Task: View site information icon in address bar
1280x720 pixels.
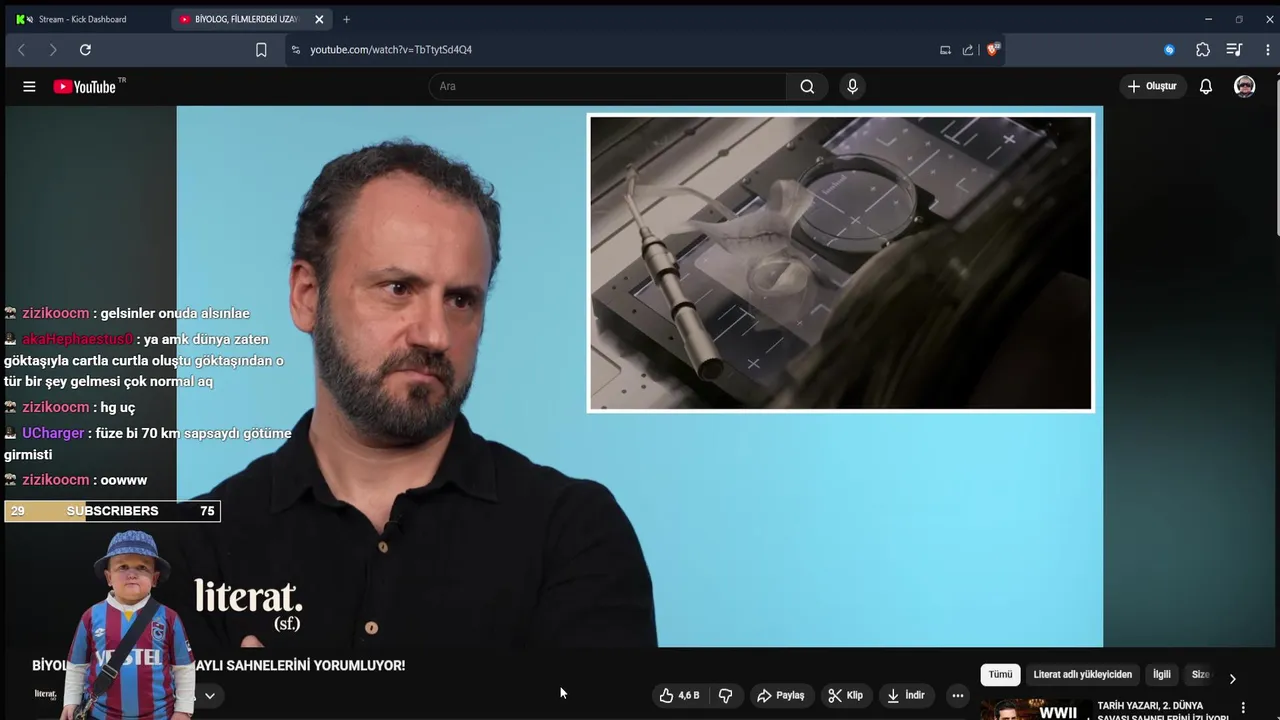Action: coord(295,50)
